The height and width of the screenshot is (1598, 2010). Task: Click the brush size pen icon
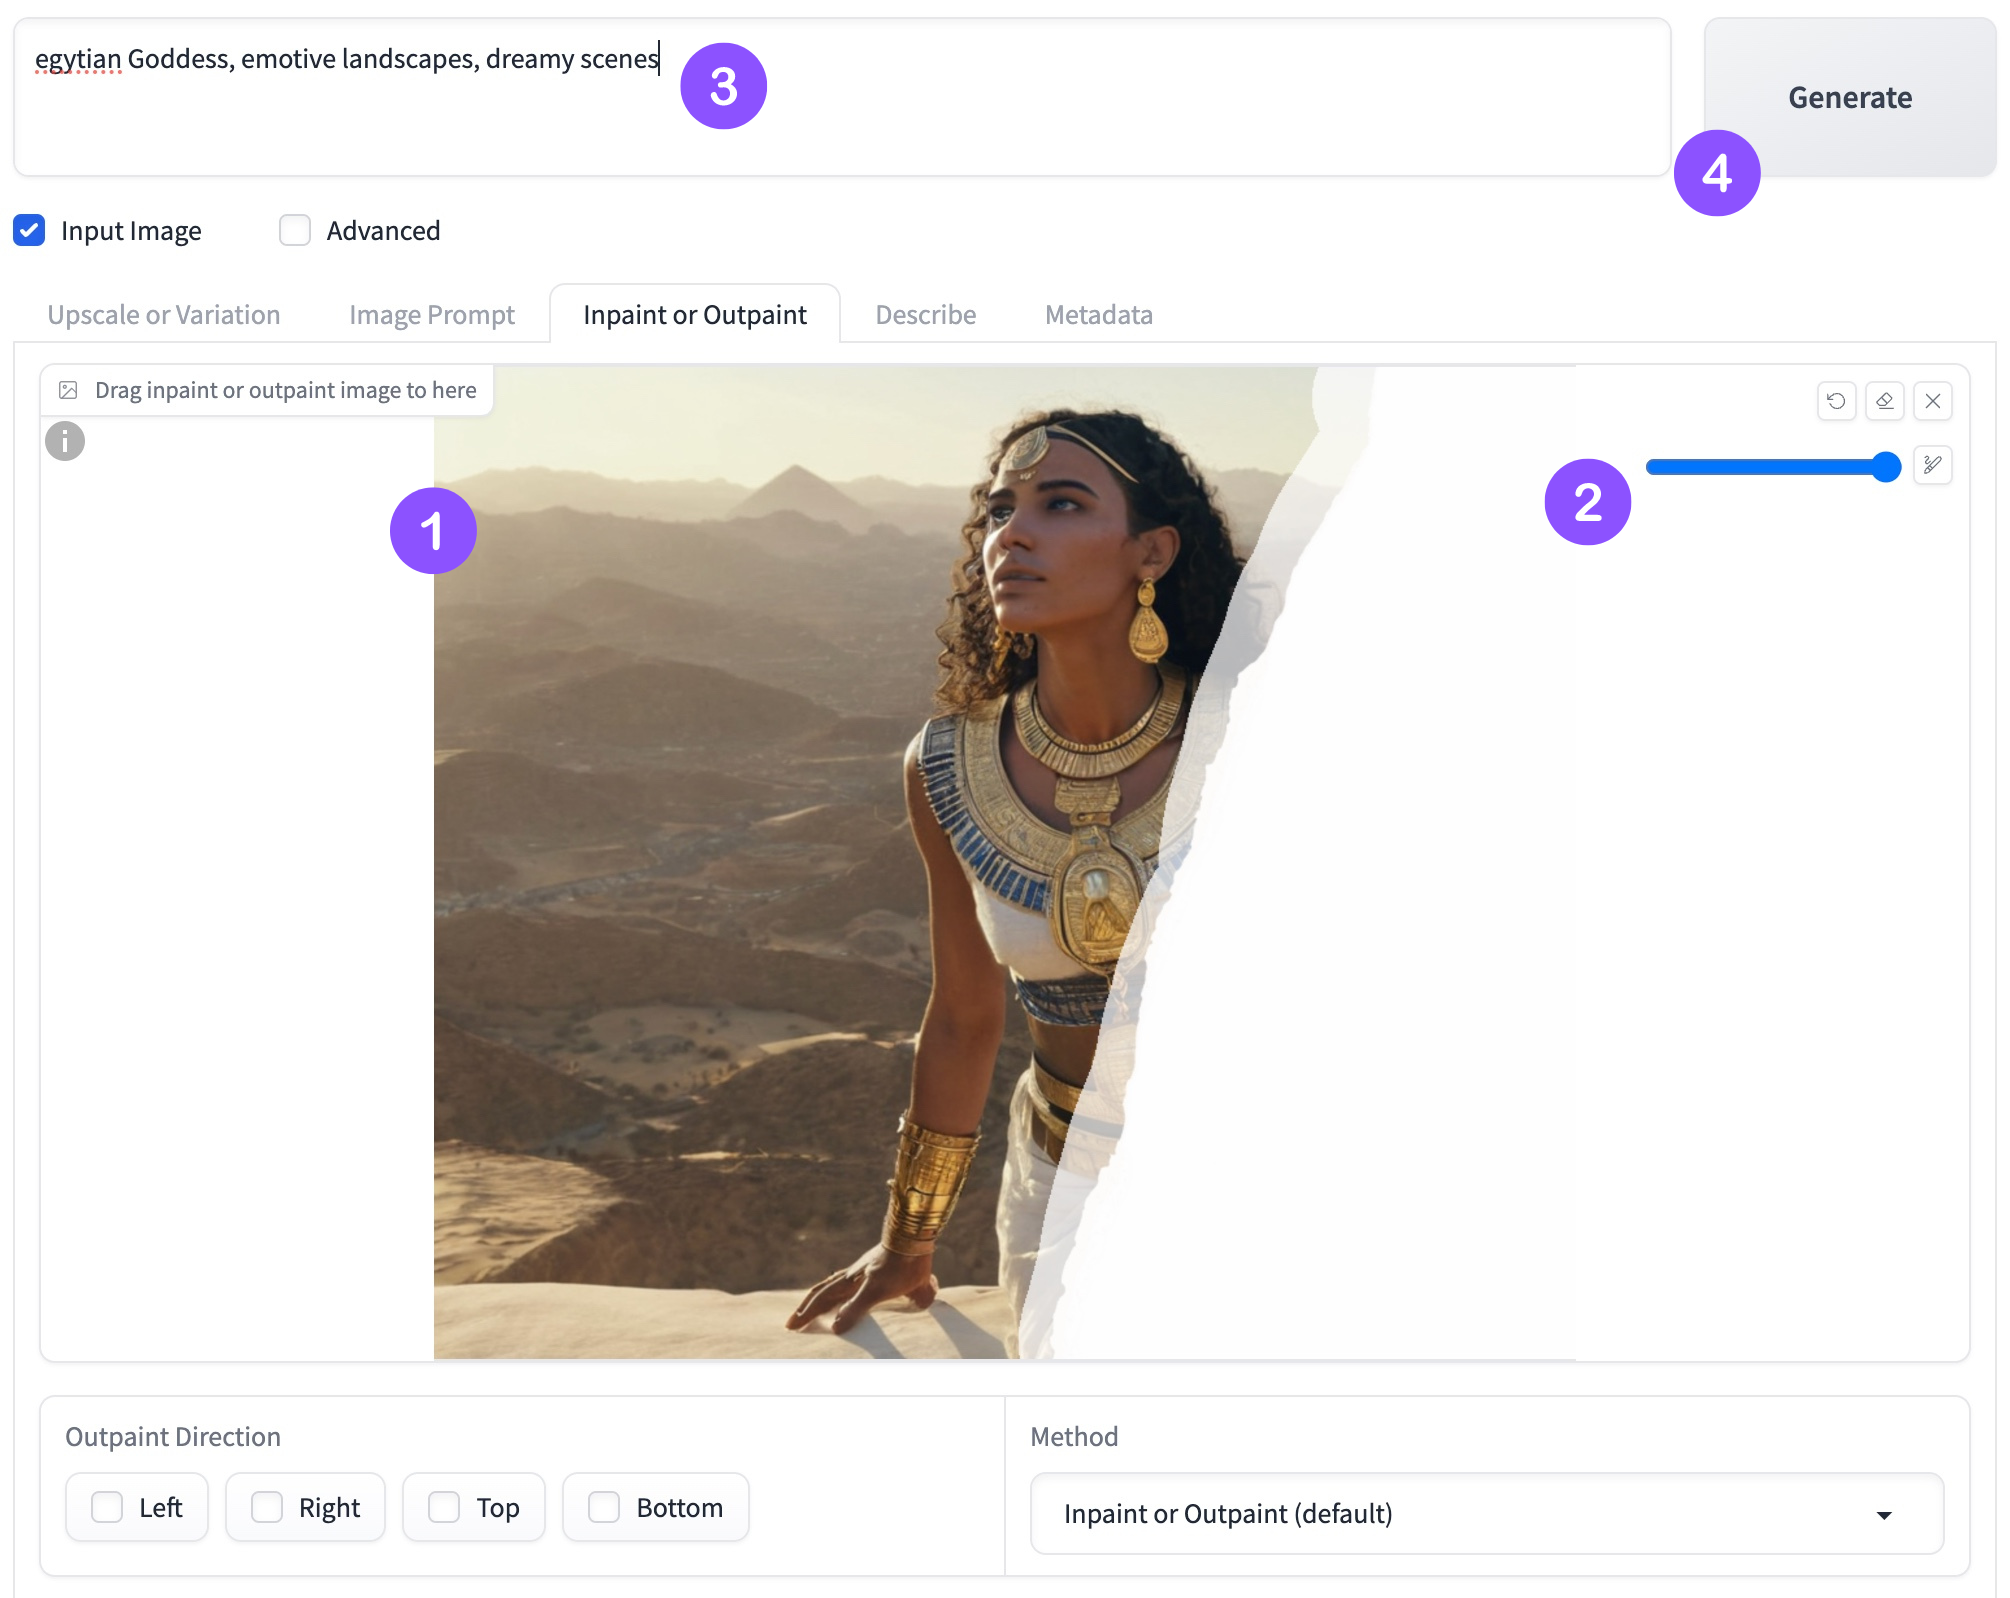point(1932,465)
